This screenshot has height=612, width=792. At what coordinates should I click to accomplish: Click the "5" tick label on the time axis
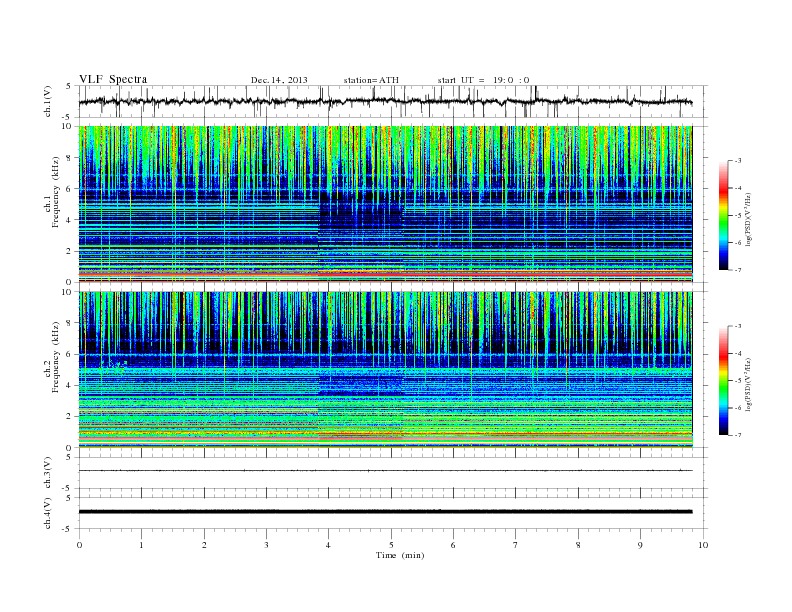pos(391,545)
